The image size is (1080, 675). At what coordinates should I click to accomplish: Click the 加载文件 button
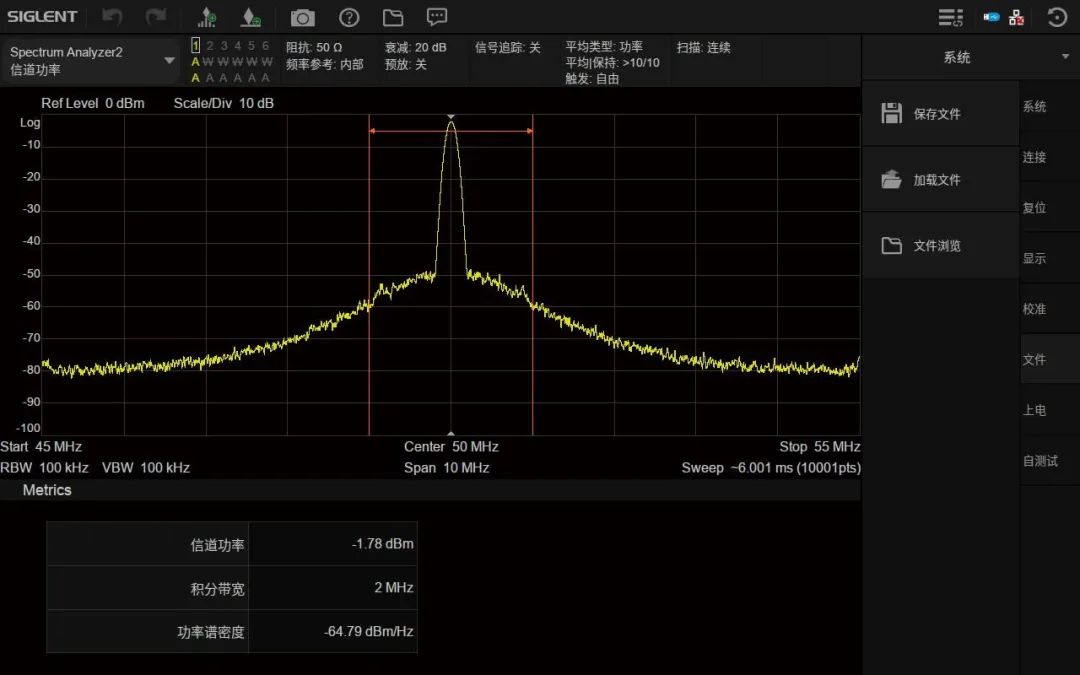coord(940,180)
